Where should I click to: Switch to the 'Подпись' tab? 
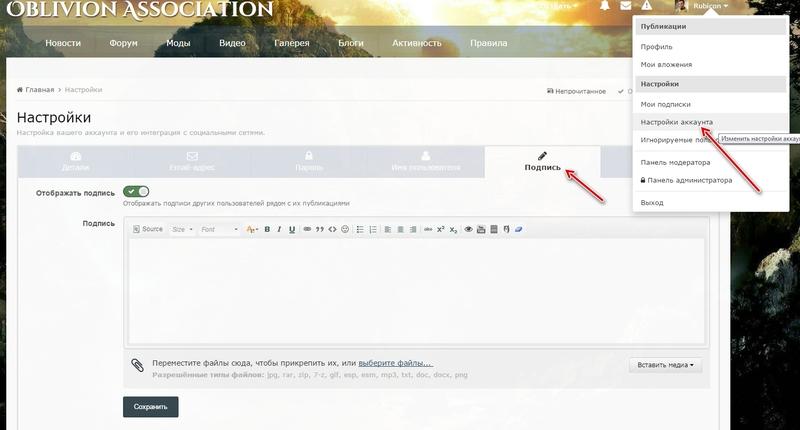[x=542, y=162]
